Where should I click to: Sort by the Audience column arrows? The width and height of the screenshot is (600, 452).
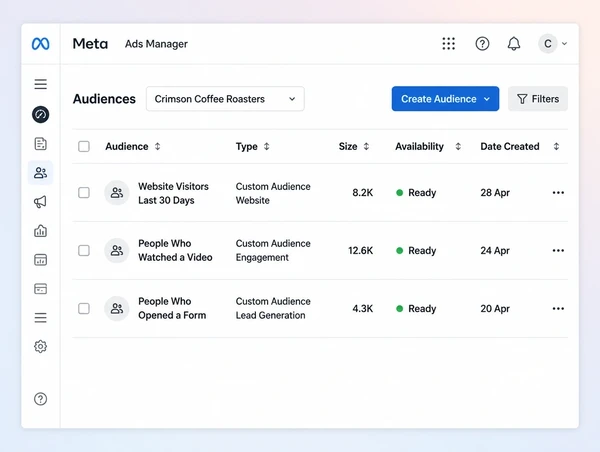point(157,146)
